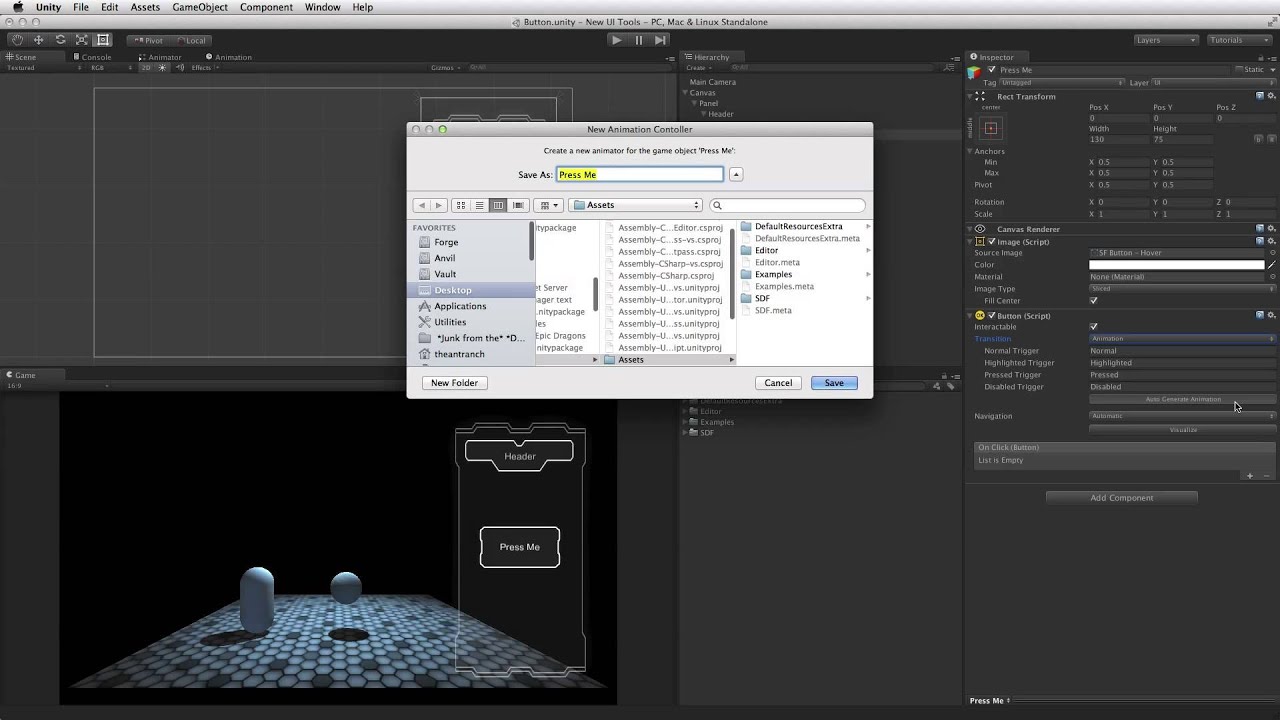
Task: Click the anchor preset icon
Action: click(x=991, y=129)
